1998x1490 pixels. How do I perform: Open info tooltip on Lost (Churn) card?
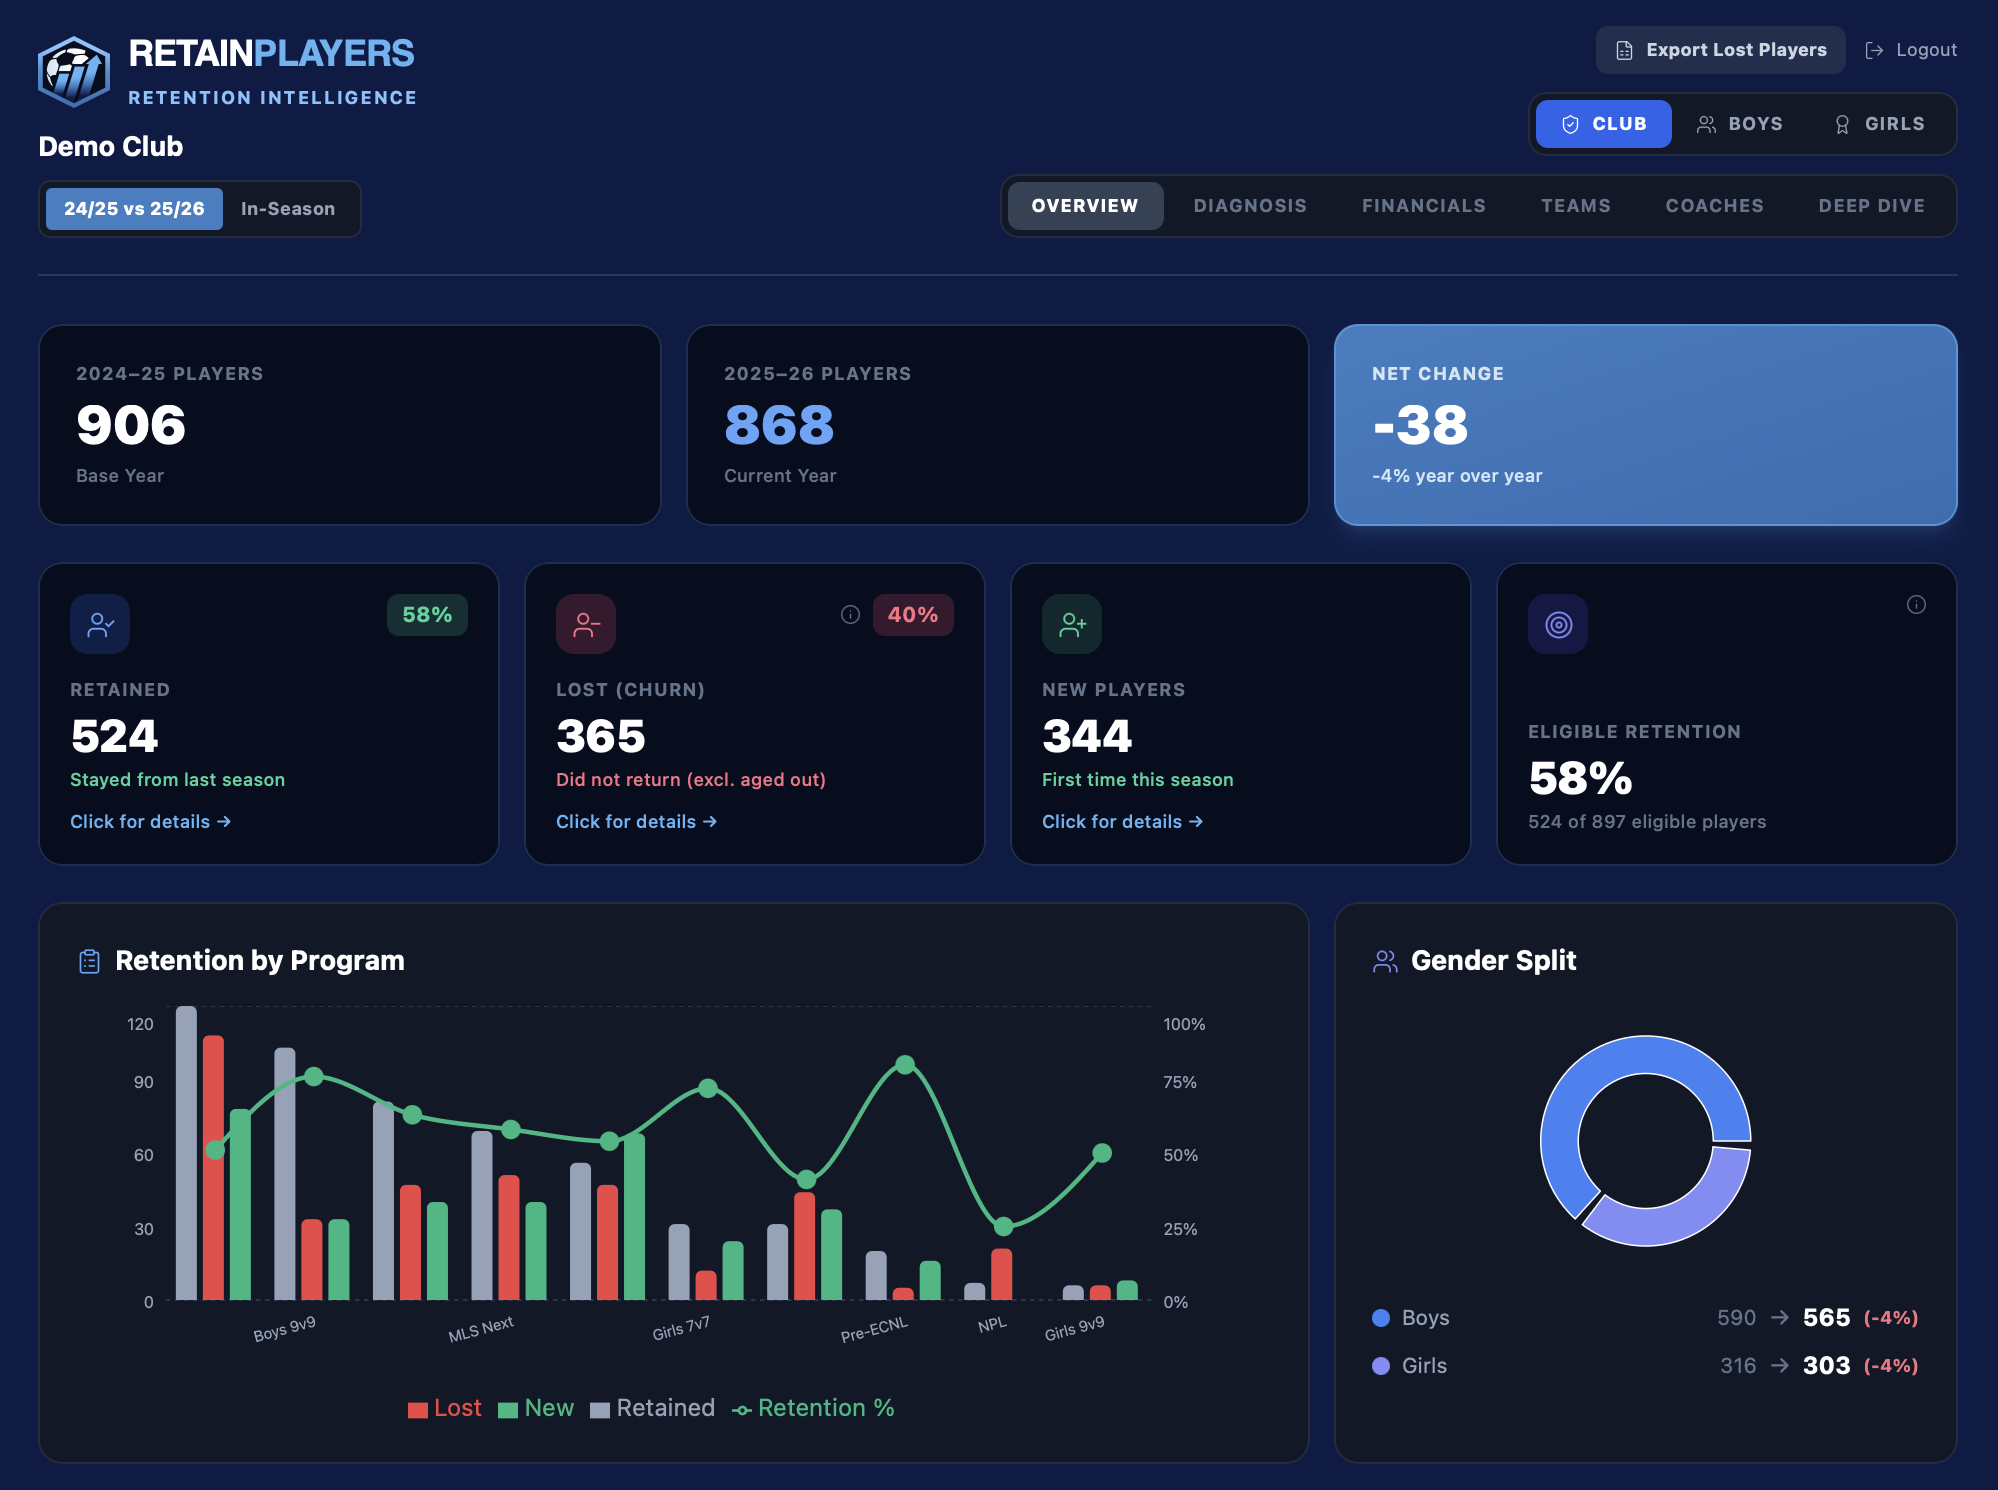(850, 615)
